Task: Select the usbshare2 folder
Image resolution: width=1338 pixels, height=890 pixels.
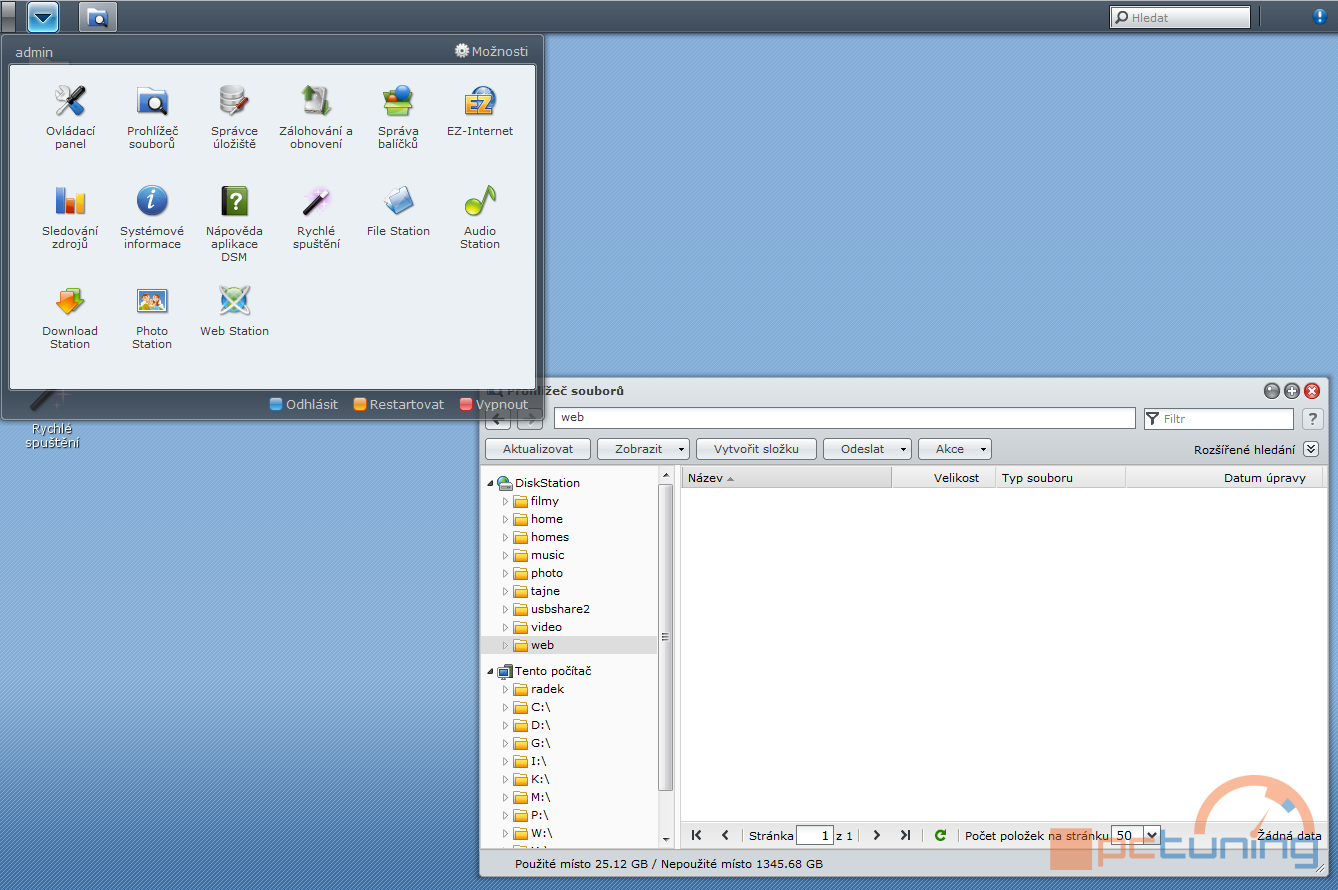Action: [560, 609]
